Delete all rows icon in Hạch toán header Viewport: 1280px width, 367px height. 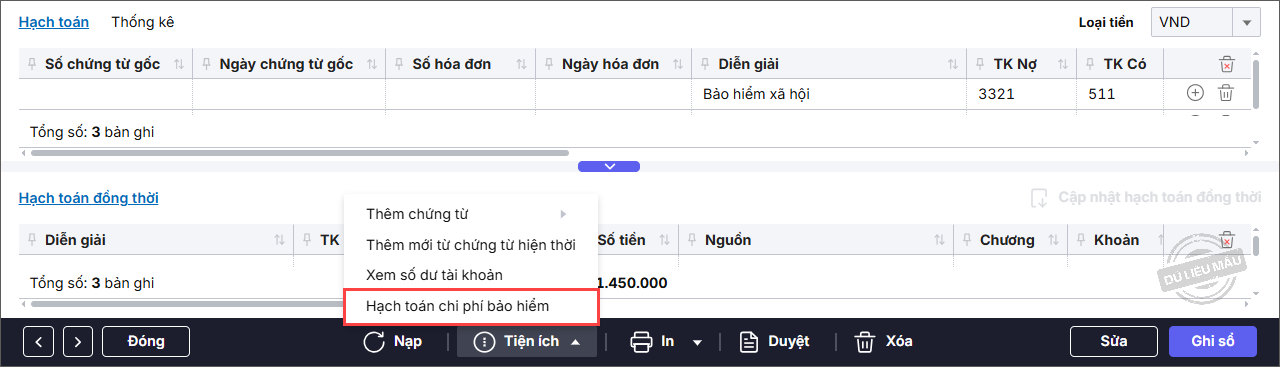tap(1226, 64)
